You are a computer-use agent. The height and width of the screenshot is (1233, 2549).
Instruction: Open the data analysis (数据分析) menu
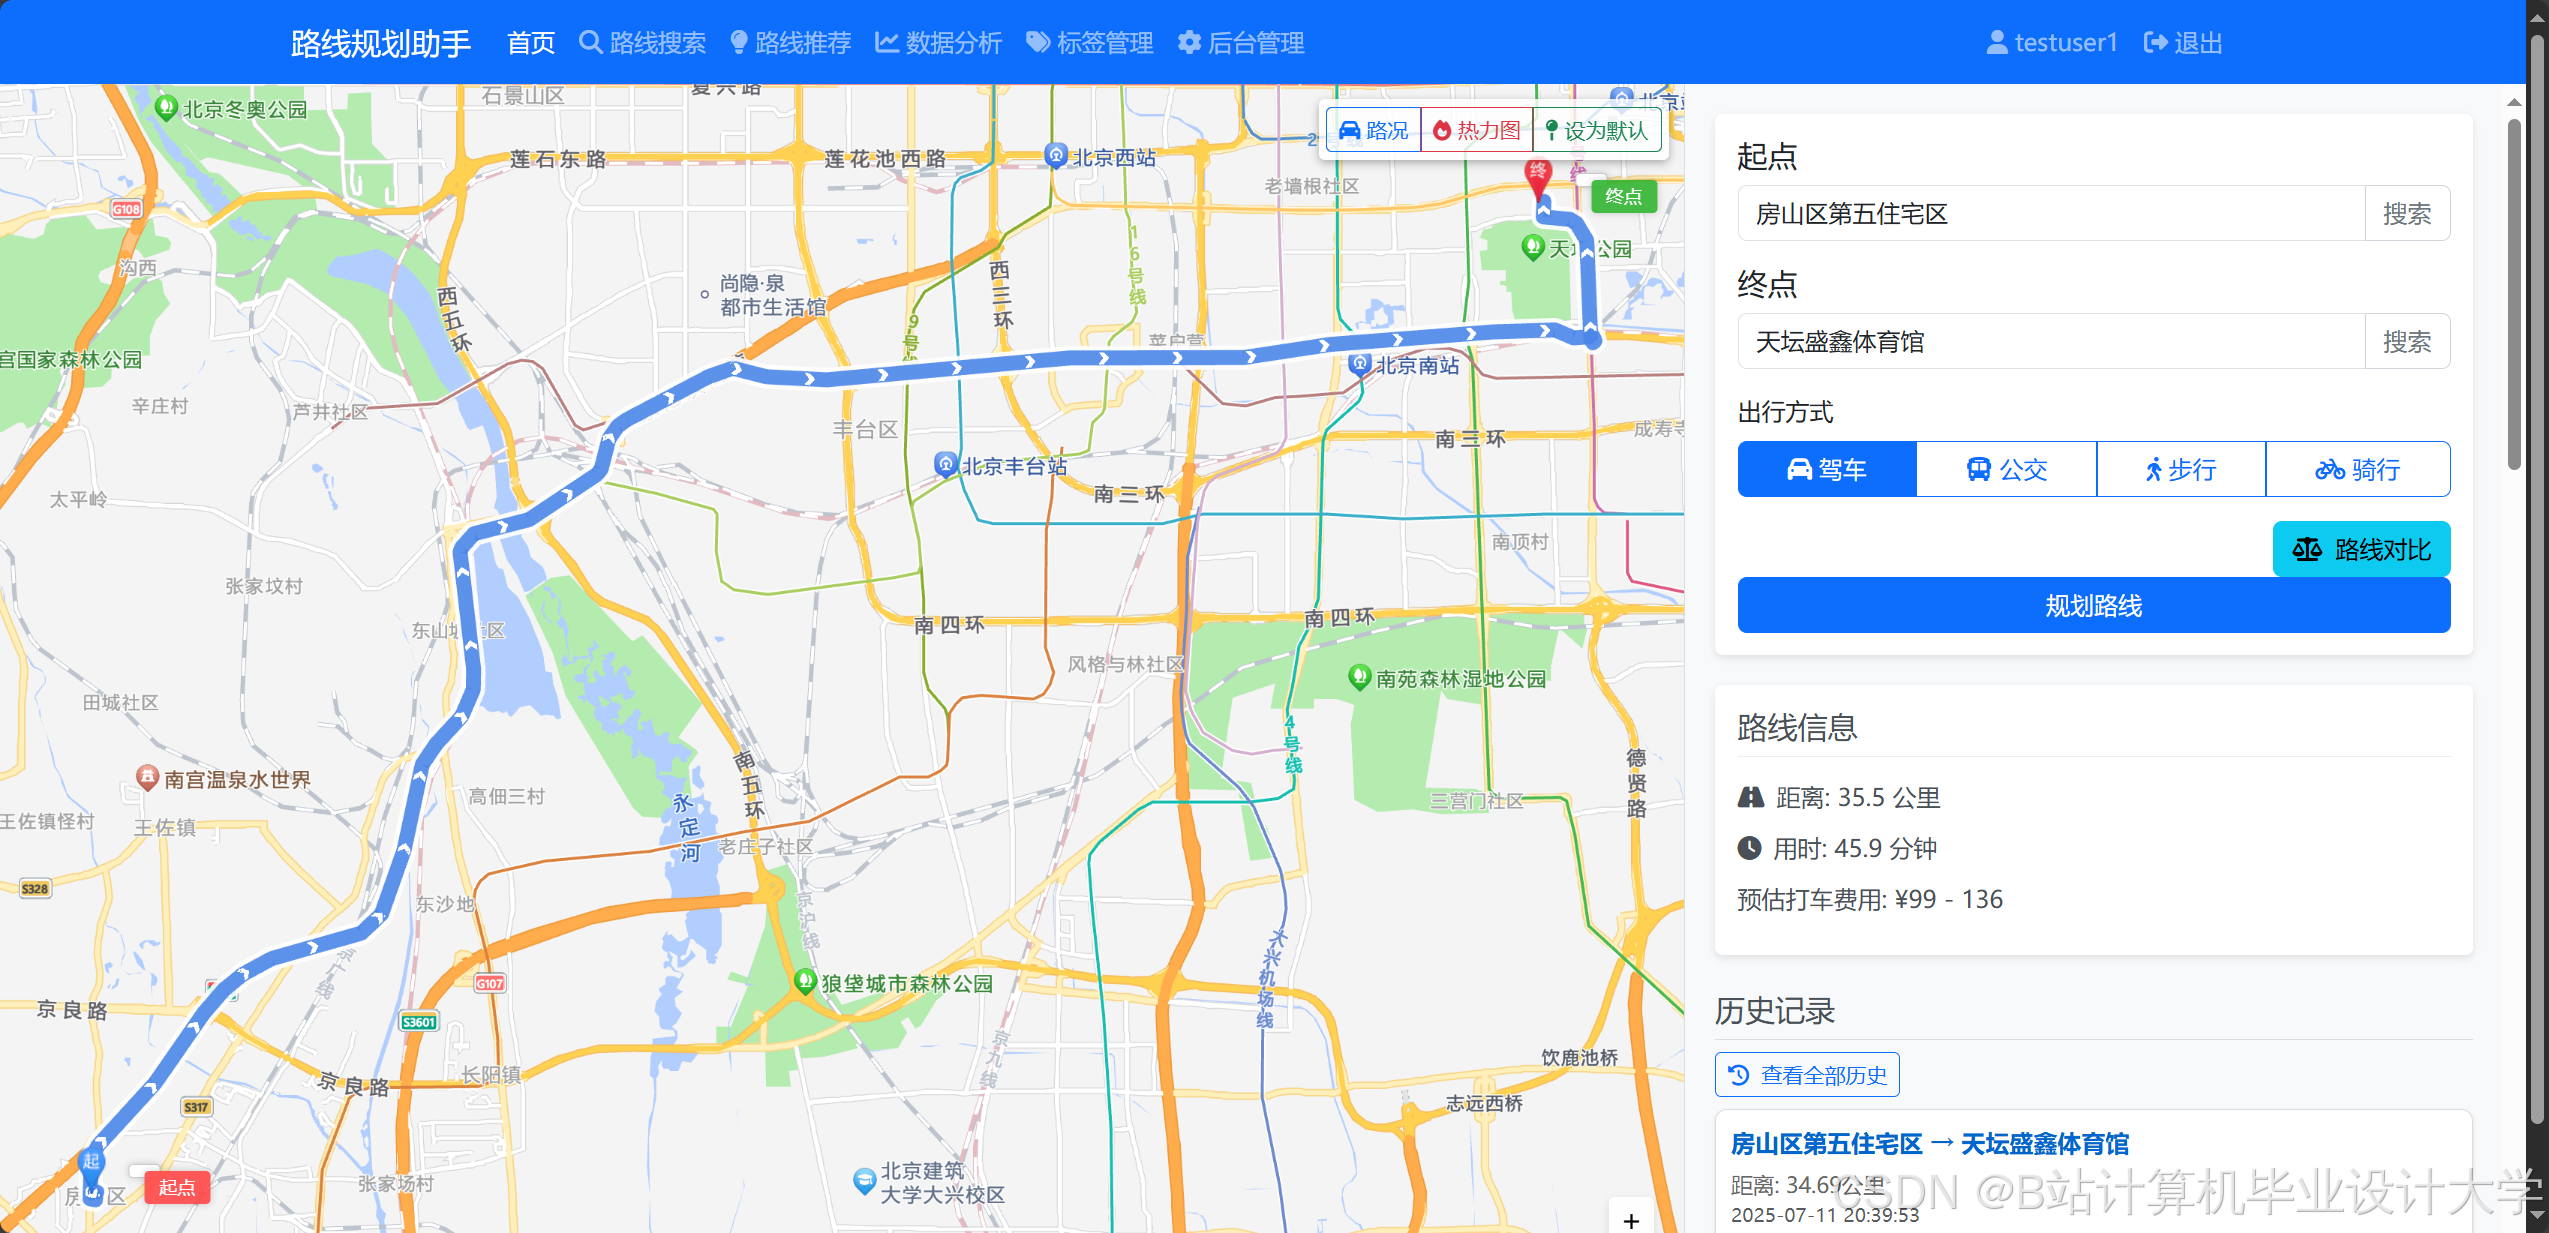tap(938, 43)
